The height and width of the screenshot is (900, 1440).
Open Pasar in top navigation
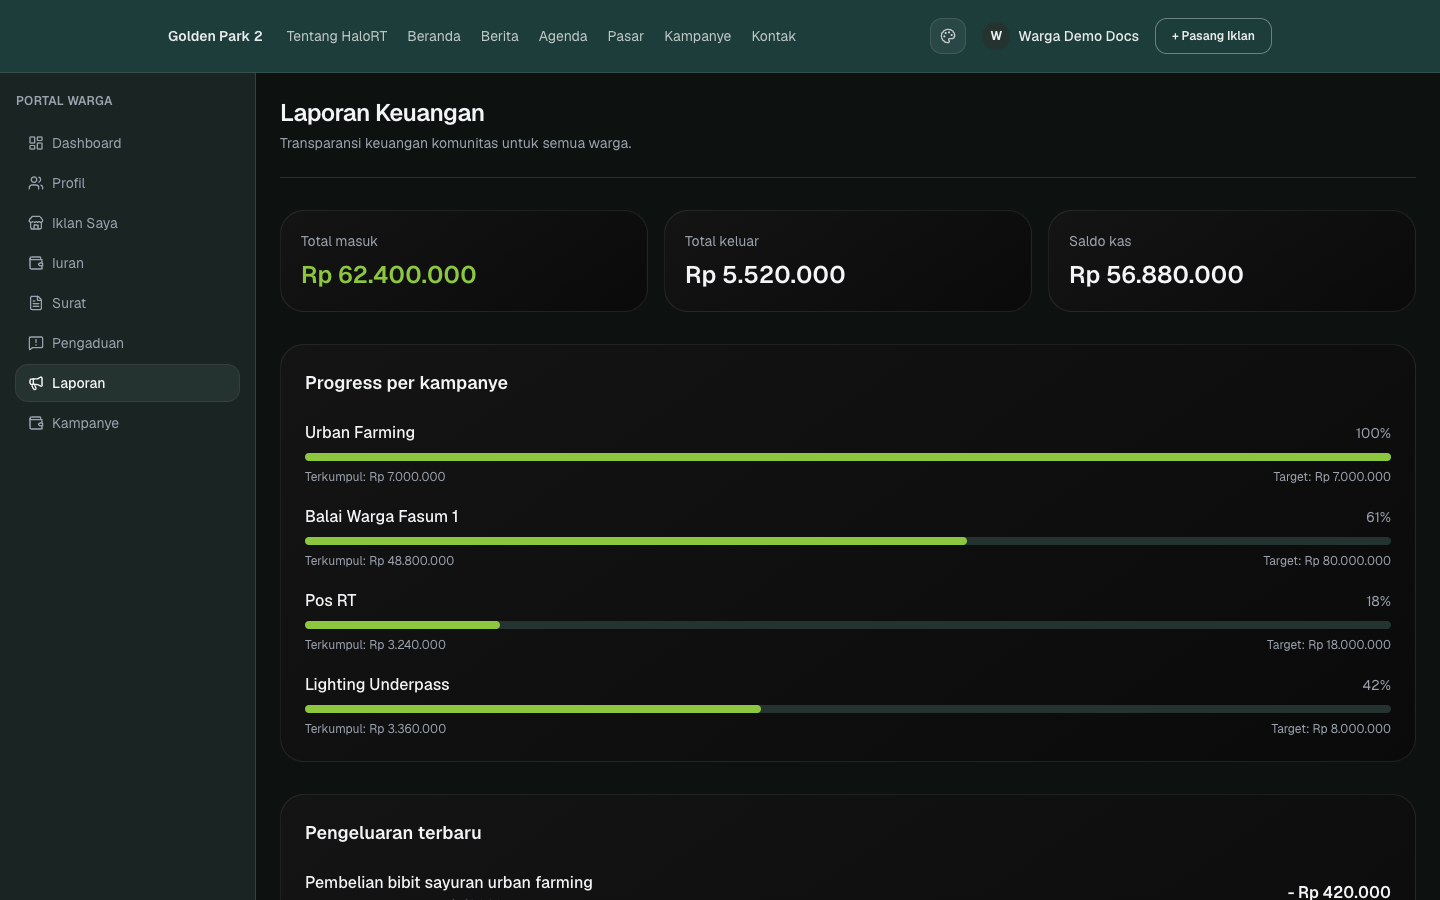(x=626, y=36)
